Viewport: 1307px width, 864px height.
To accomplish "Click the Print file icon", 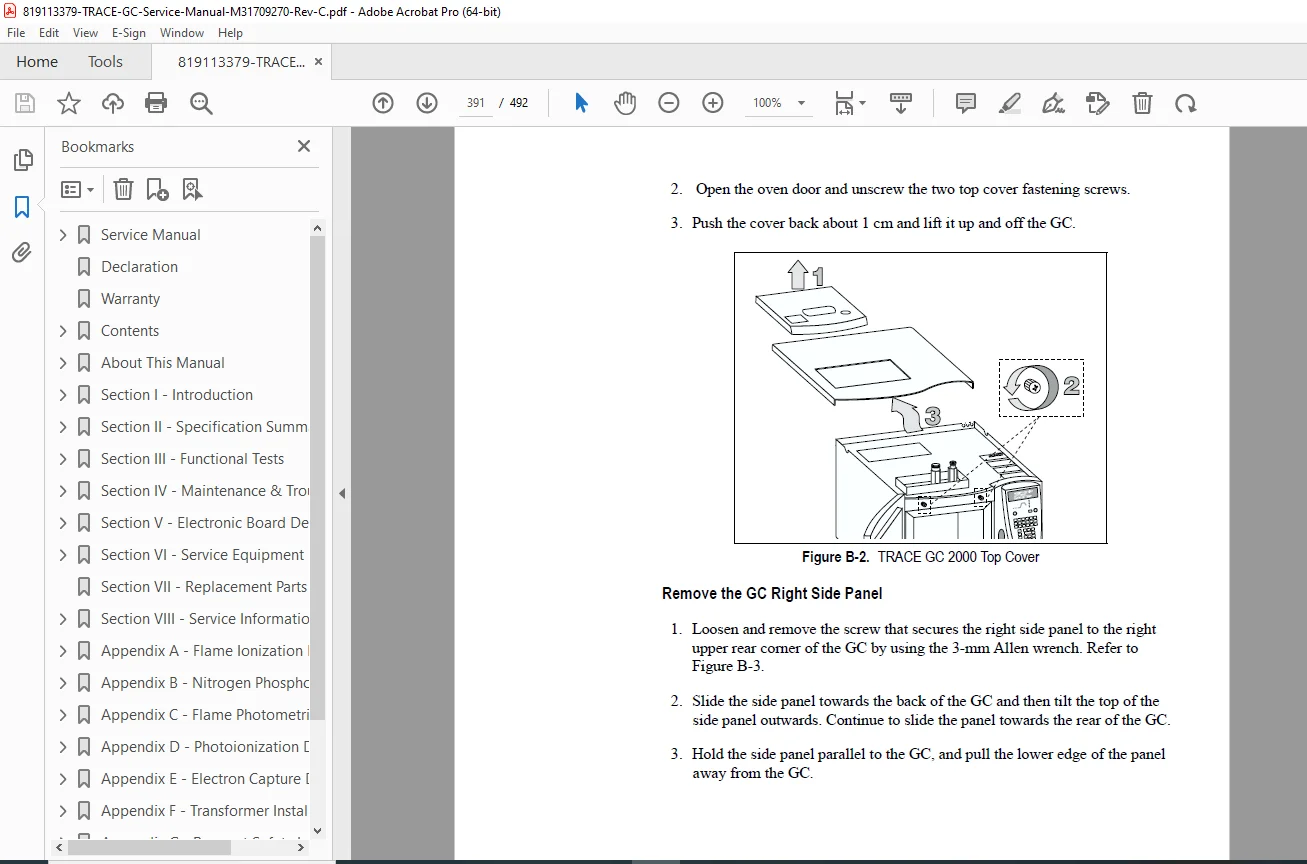I will pyautogui.click(x=156, y=103).
